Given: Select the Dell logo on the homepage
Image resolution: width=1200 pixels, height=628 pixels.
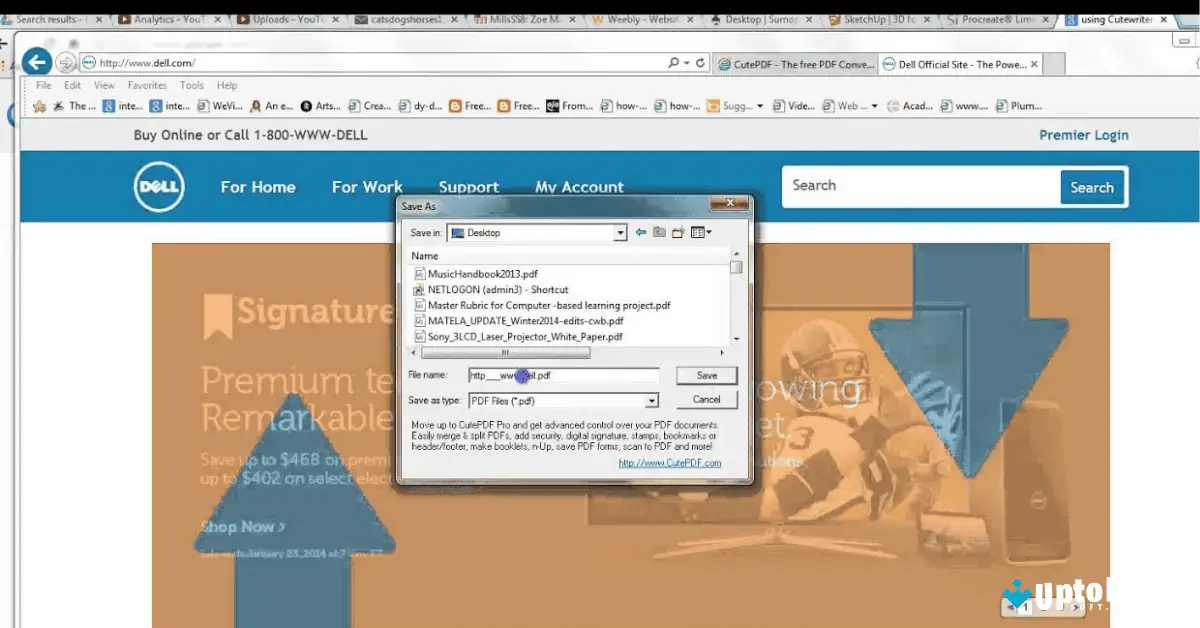Looking at the screenshot, I should click(x=158, y=186).
